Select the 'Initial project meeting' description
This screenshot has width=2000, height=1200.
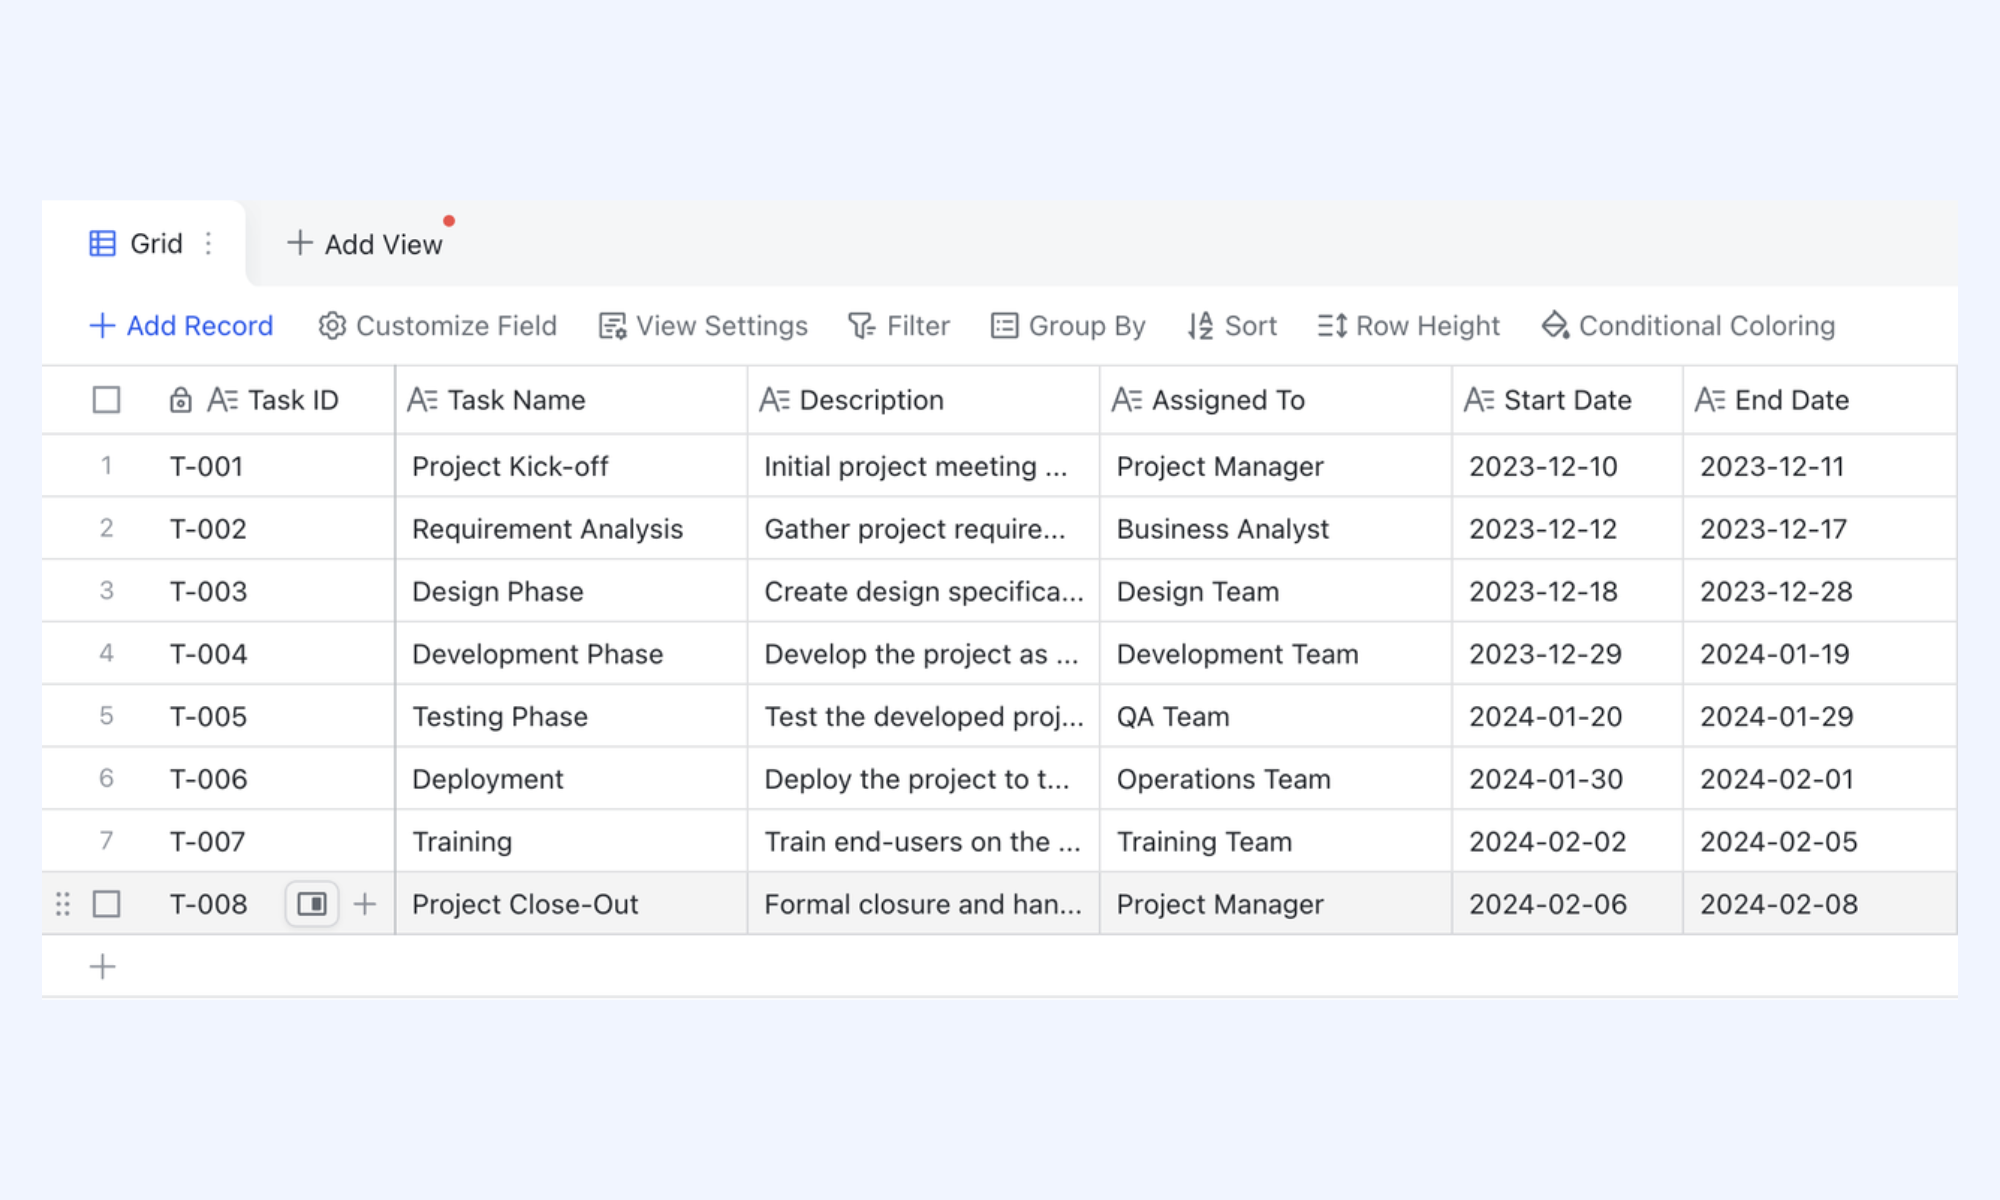[923, 466]
